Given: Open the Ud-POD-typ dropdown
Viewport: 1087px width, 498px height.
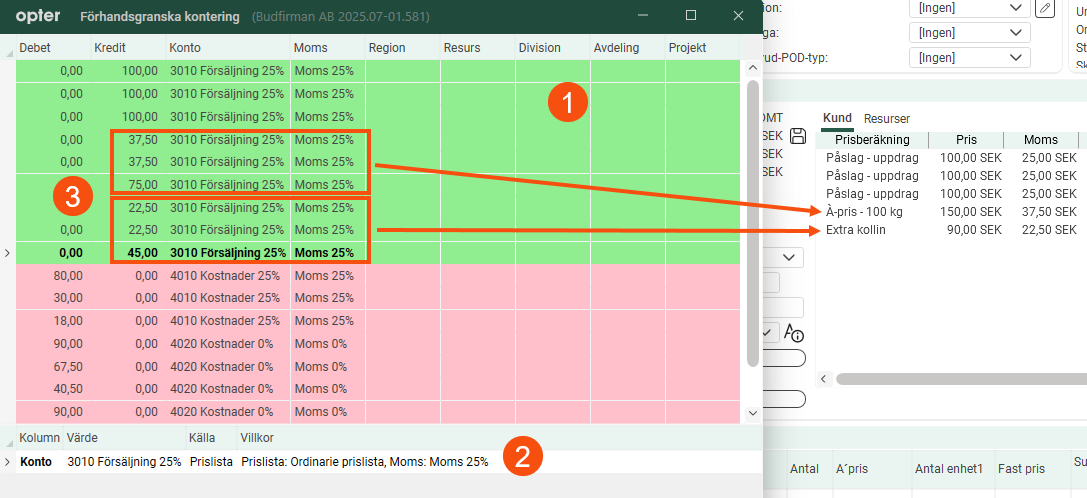Looking at the screenshot, I should pyautogui.click(x=971, y=58).
